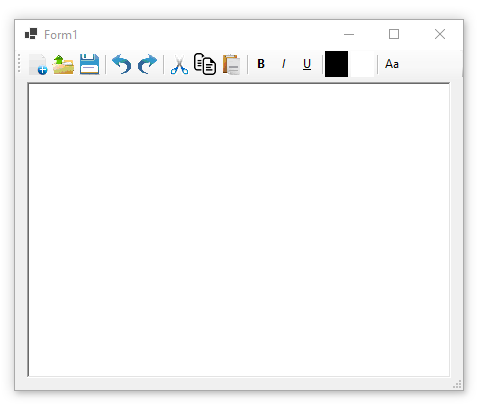
Task: Open a file using the folder icon
Action: (x=63, y=64)
